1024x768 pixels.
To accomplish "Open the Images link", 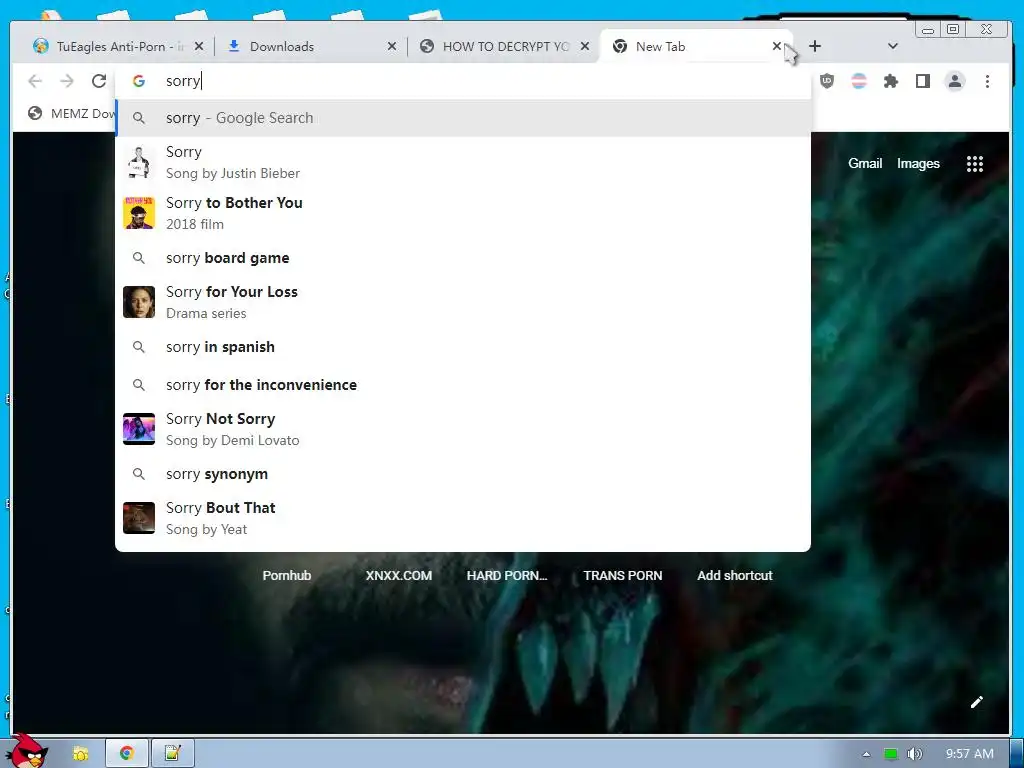I will [x=918, y=163].
